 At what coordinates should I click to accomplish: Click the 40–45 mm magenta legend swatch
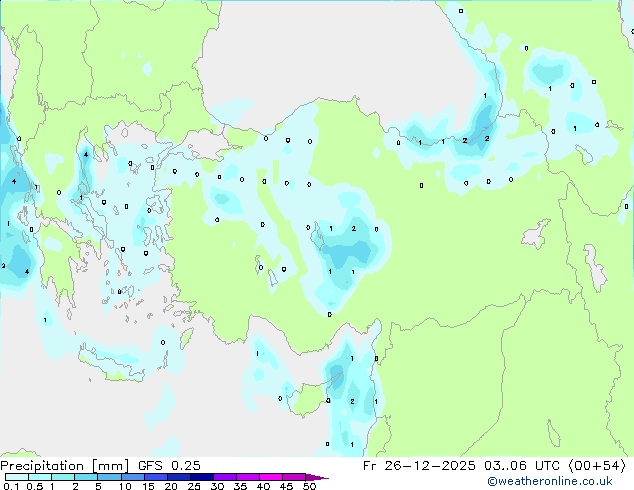tap(271, 477)
